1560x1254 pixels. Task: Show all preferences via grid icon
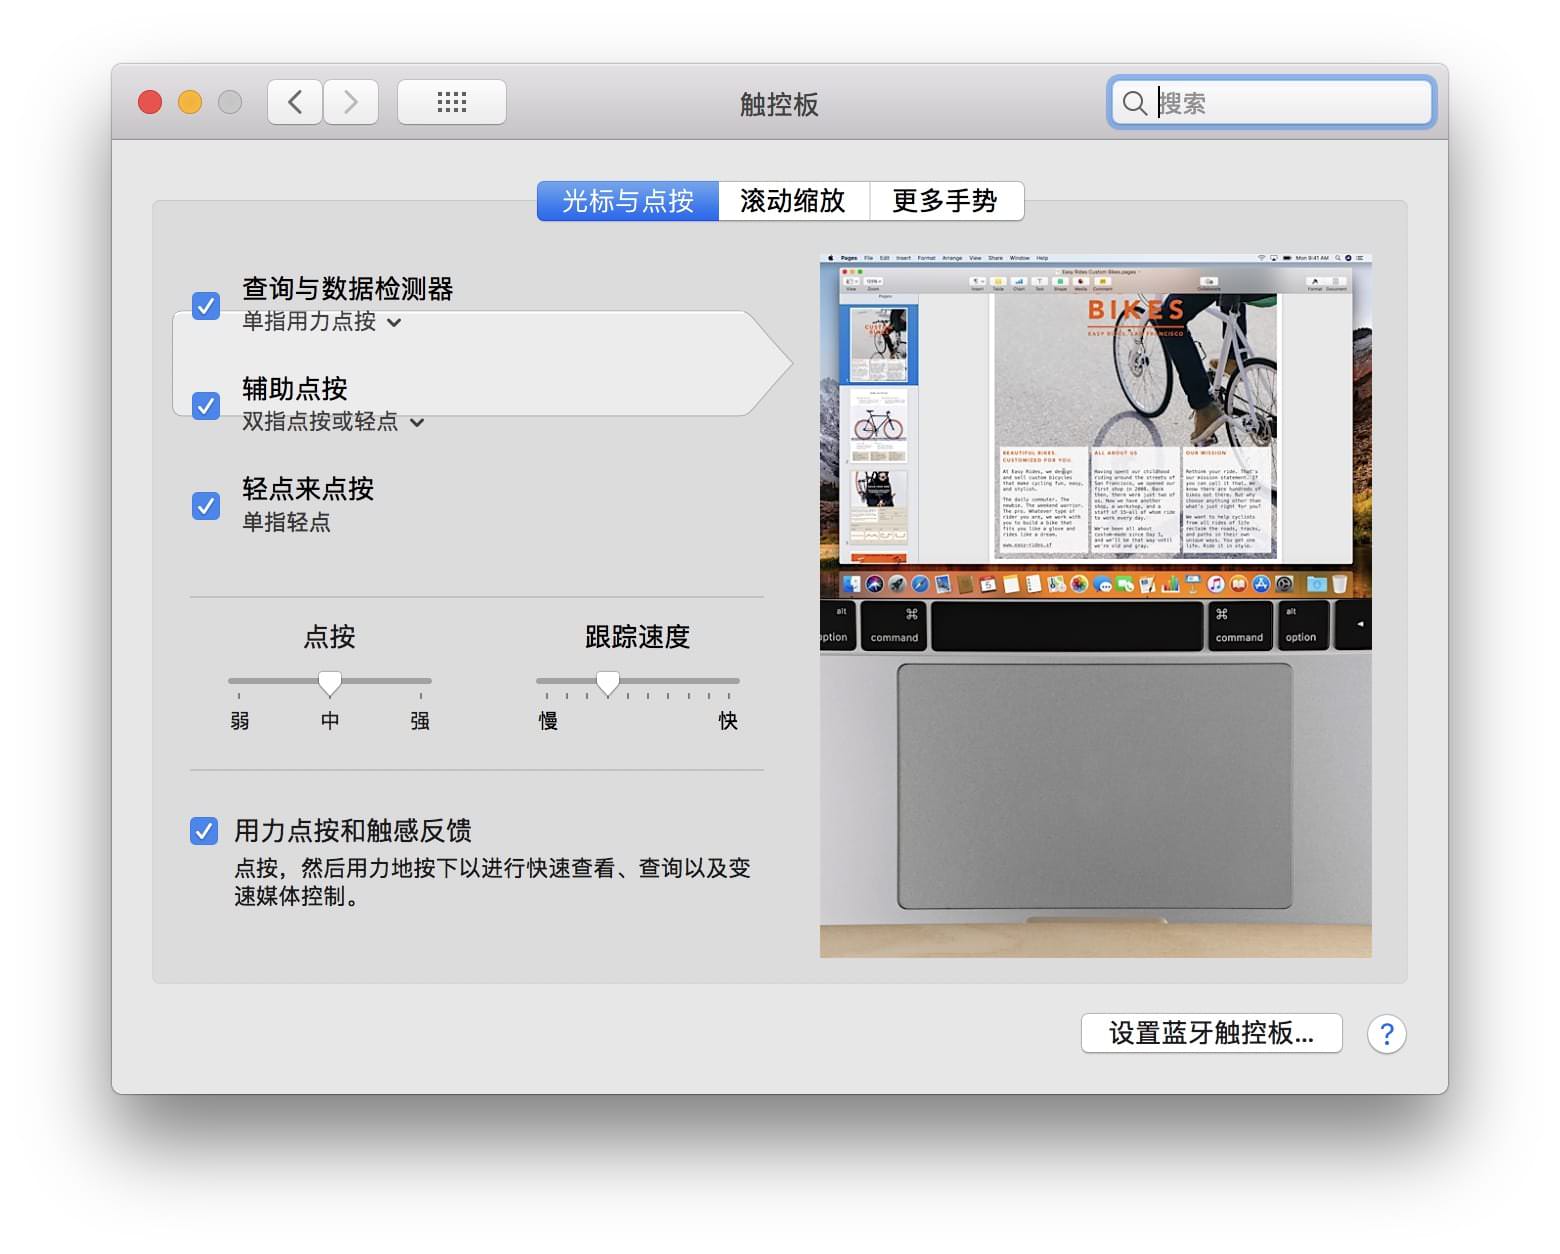[452, 102]
